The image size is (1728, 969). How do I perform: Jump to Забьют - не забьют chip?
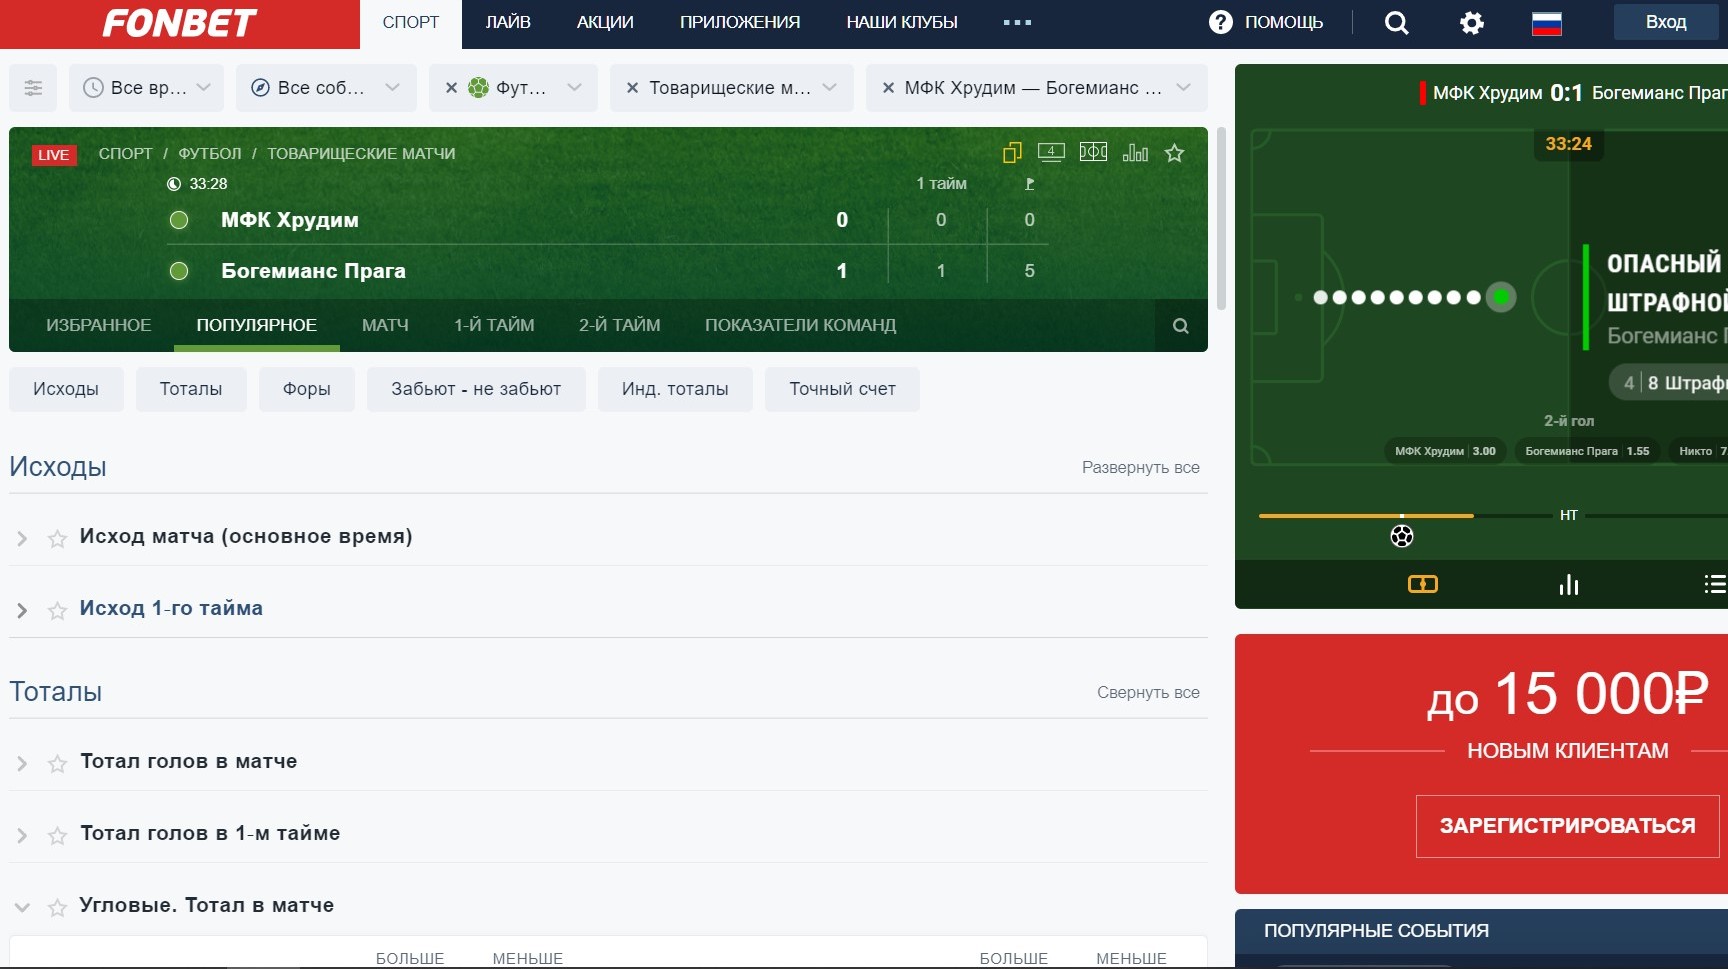click(476, 389)
